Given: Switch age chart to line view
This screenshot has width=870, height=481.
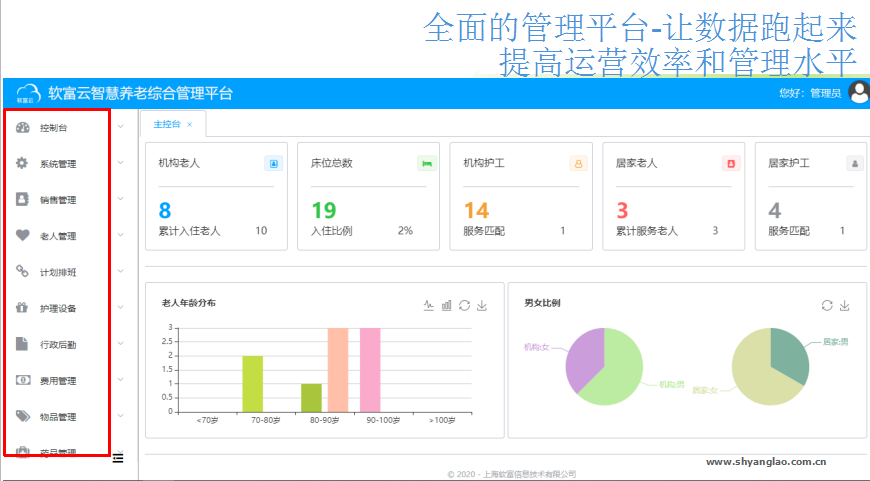Looking at the screenshot, I should pos(429,305).
